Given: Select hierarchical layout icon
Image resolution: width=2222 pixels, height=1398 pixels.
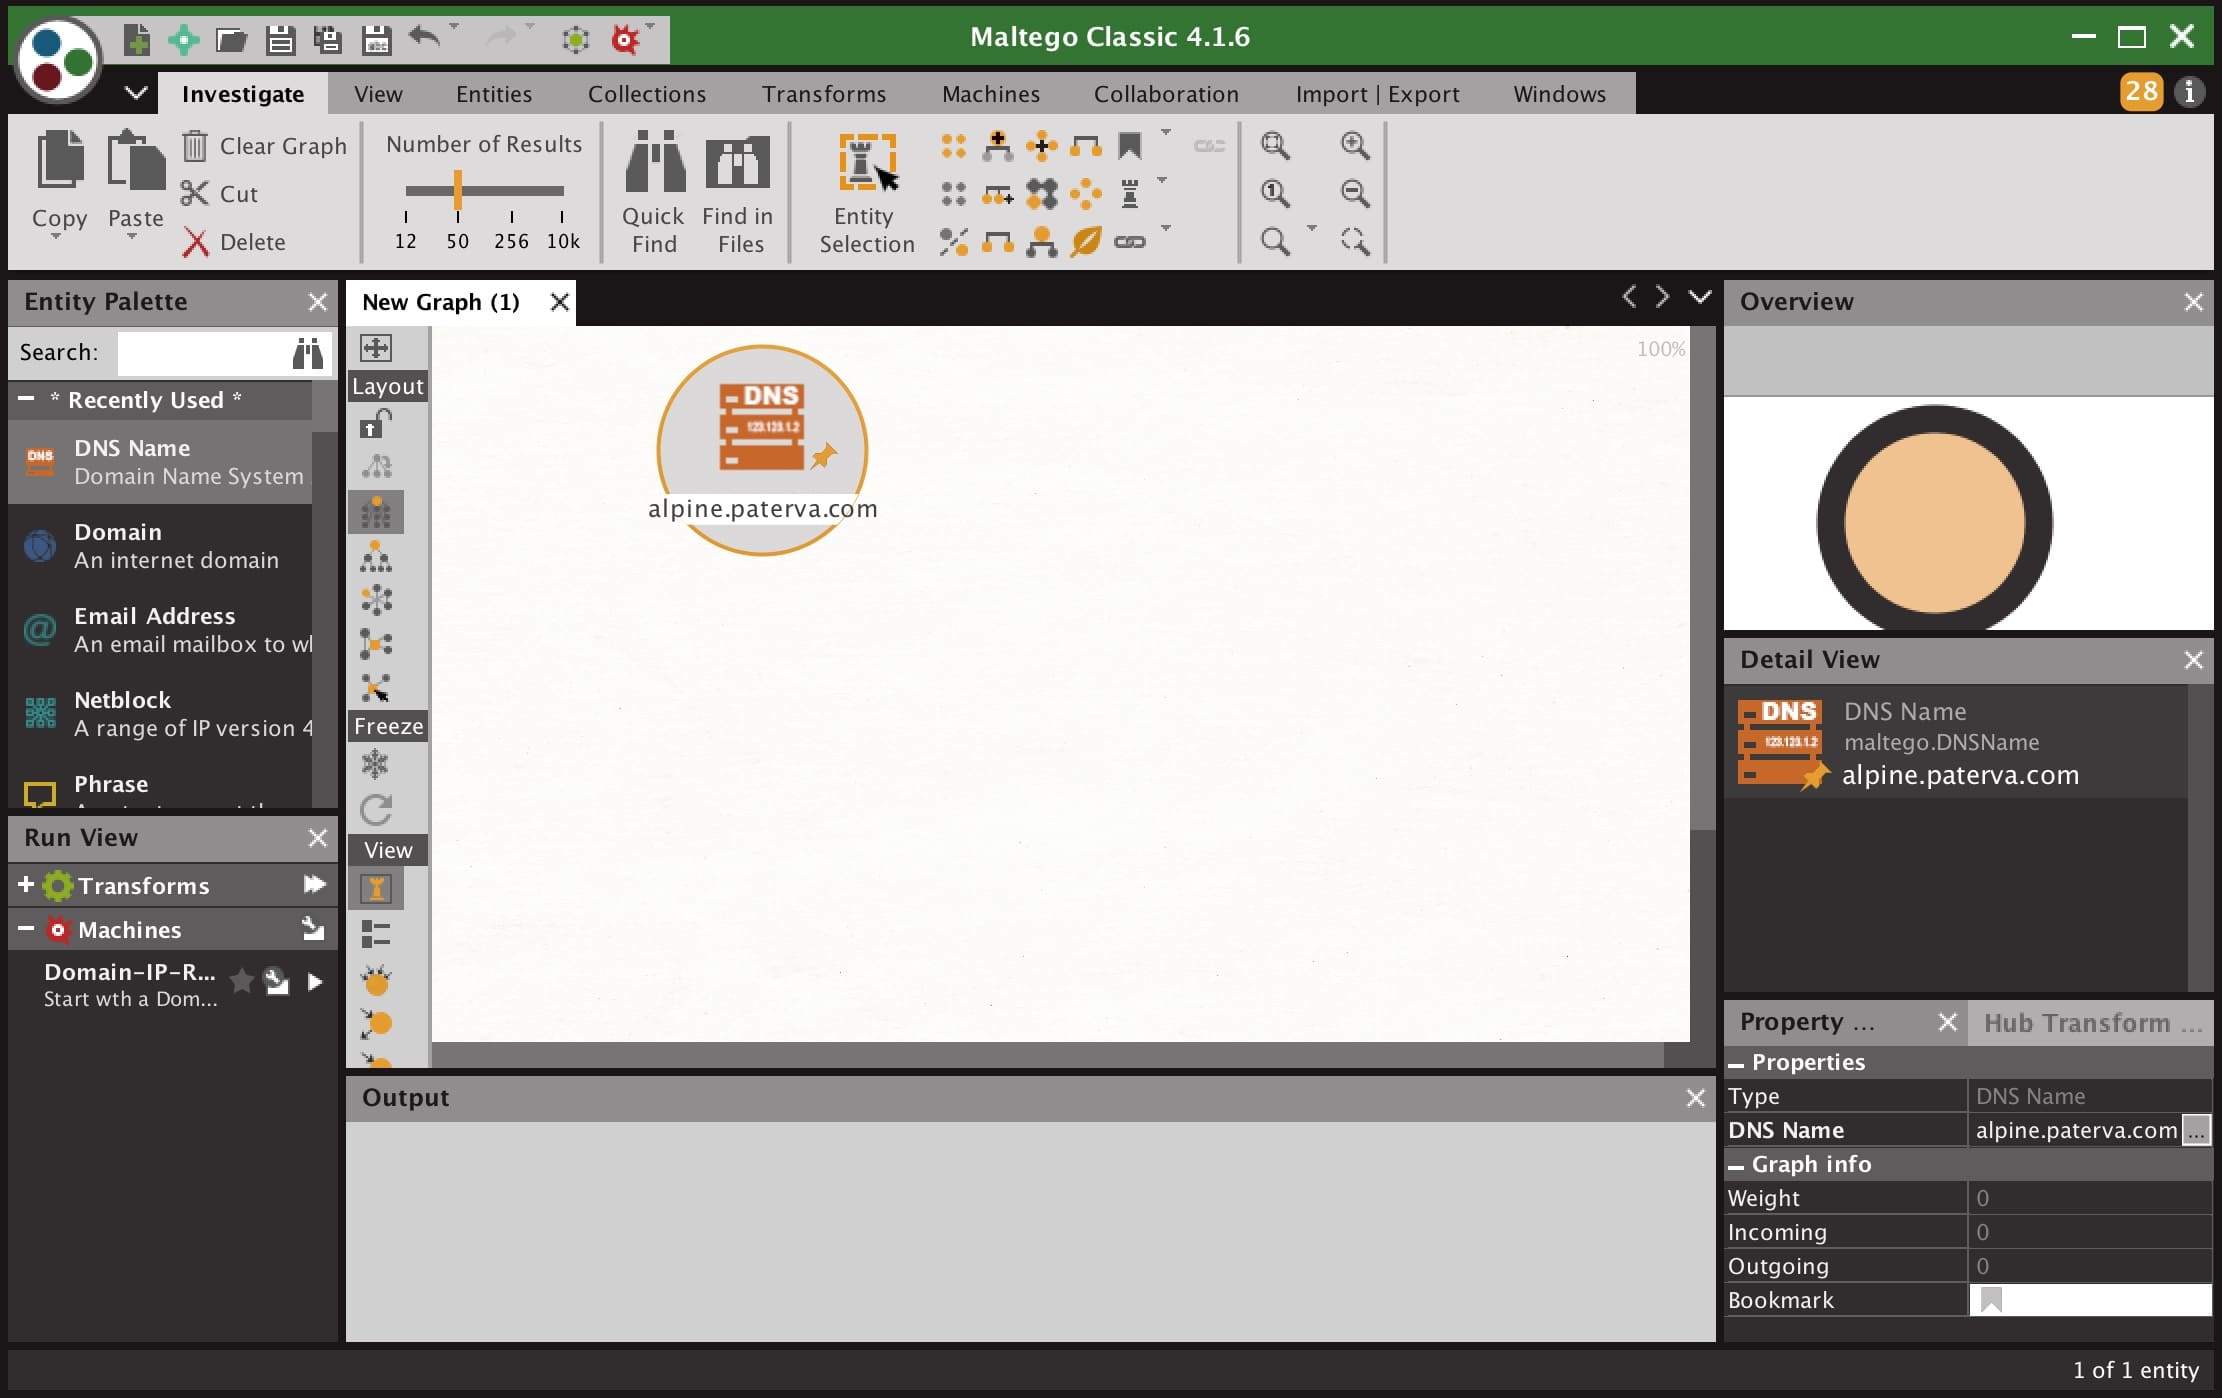Looking at the screenshot, I should point(376,557).
